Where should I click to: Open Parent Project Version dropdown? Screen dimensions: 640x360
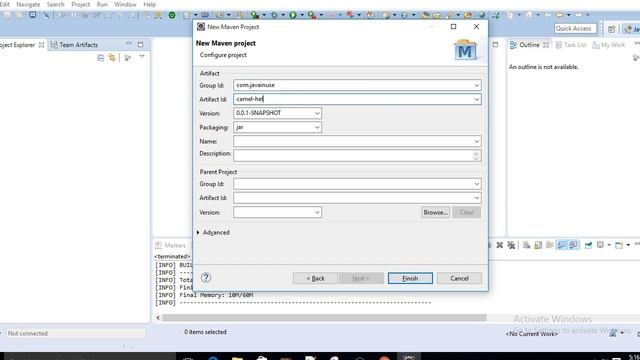[x=317, y=212]
